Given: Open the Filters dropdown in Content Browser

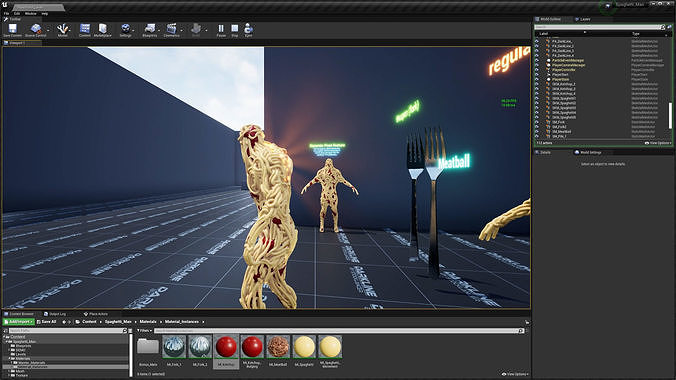Looking at the screenshot, I should (x=144, y=331).
